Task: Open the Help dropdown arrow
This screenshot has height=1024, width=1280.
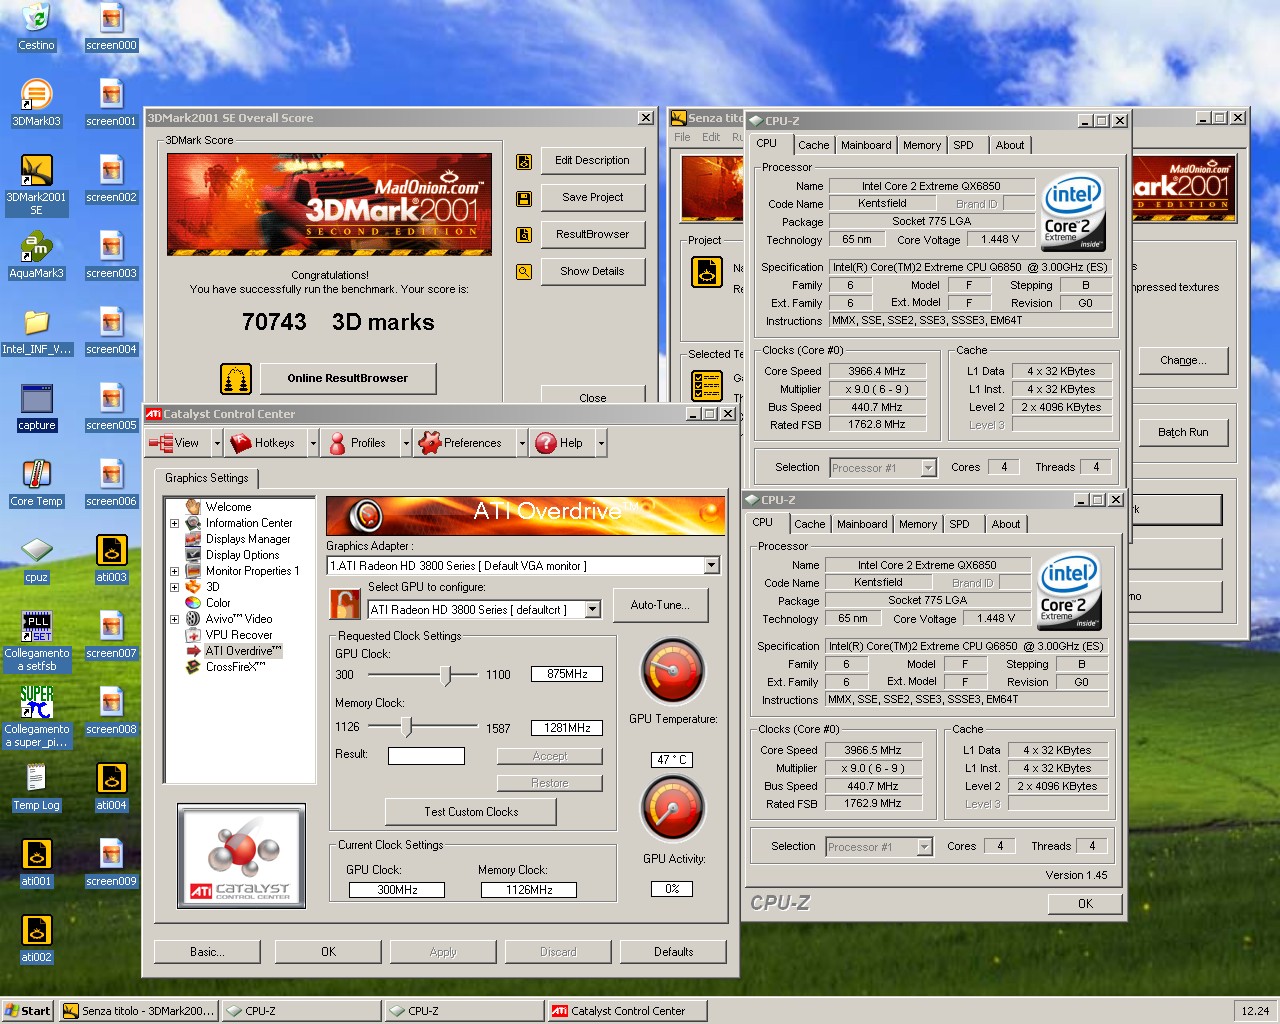Action: pyautogui.click(x=601, y=443)
